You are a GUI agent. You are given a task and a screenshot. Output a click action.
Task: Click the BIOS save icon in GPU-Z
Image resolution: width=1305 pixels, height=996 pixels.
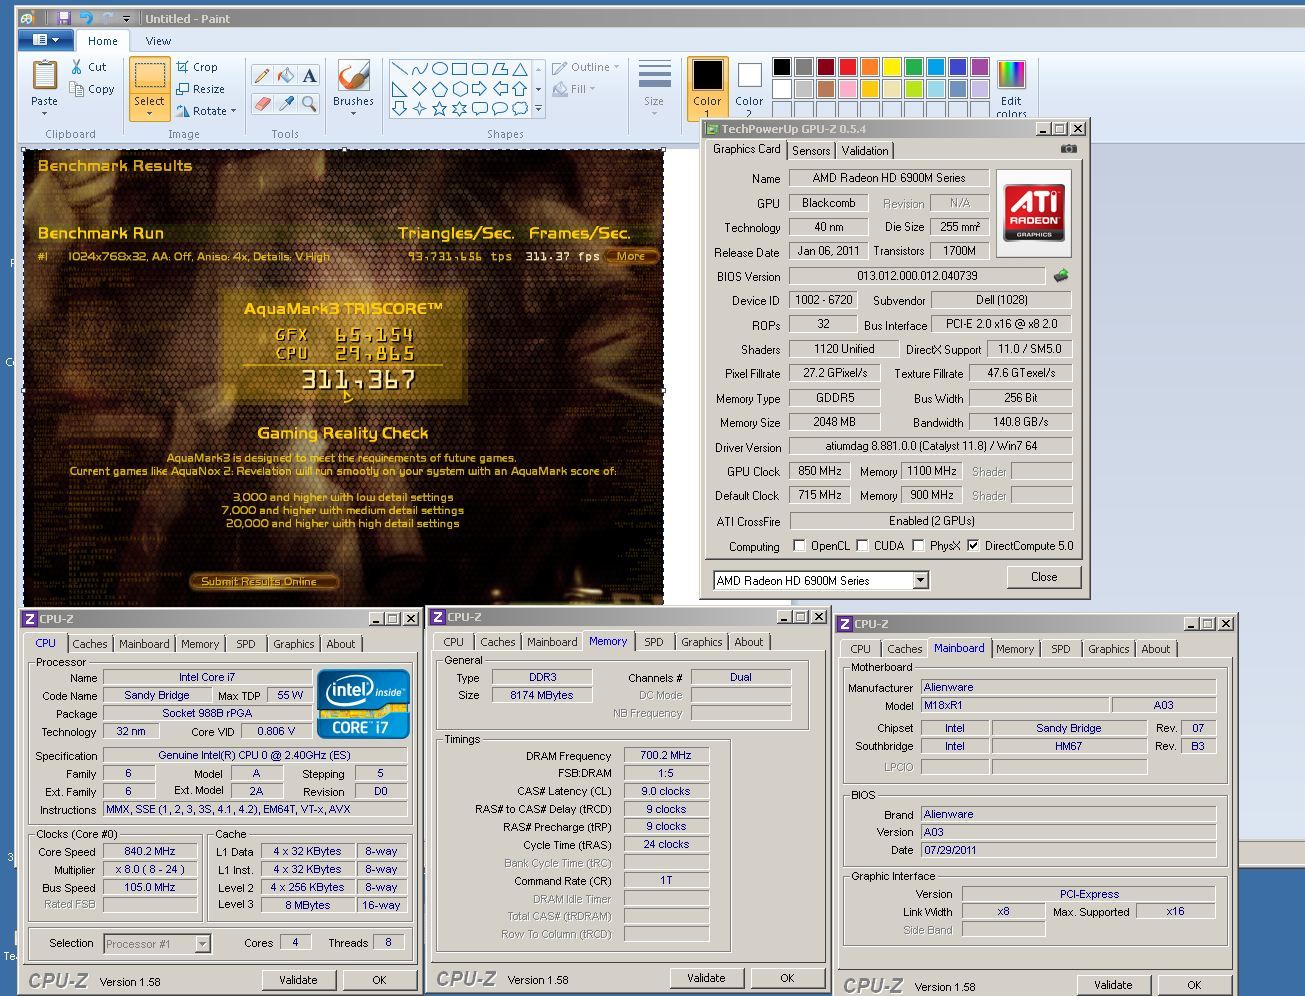click(1060, 275)
